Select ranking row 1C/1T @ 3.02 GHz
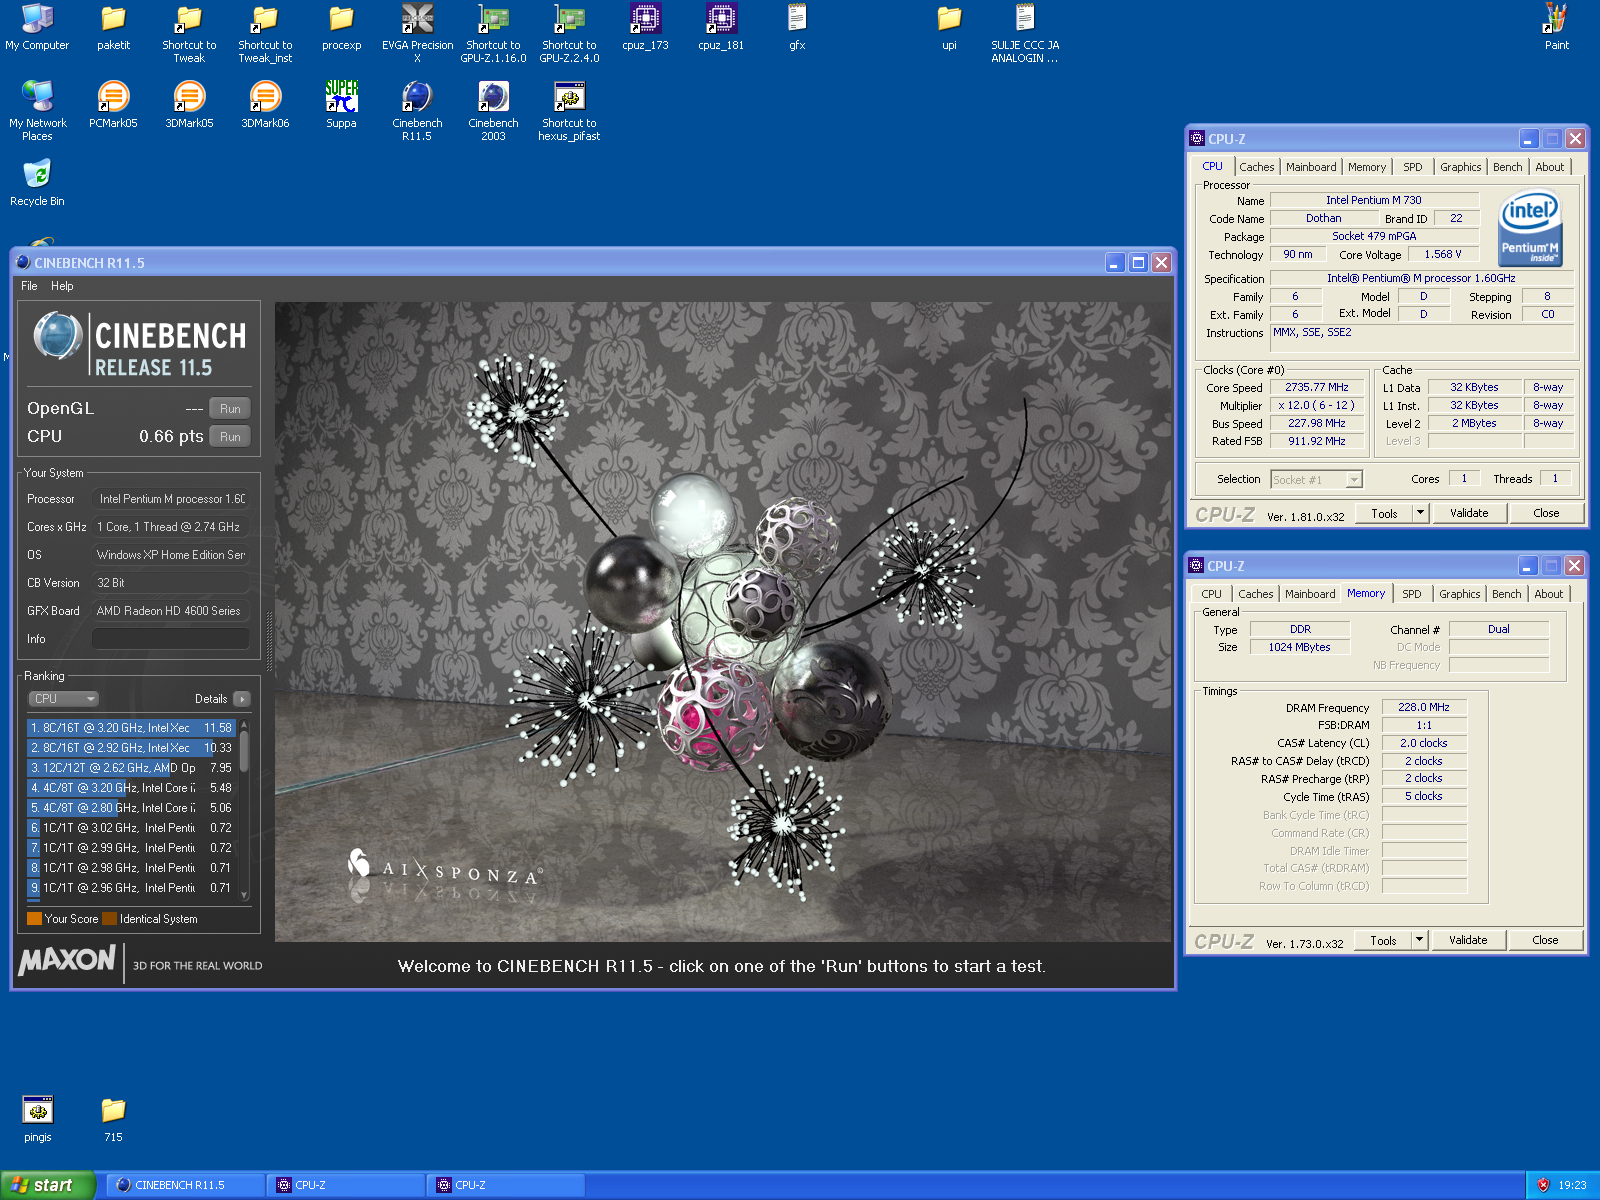Viewport: 1600px width, 1200px height. (x=132, y=828)
